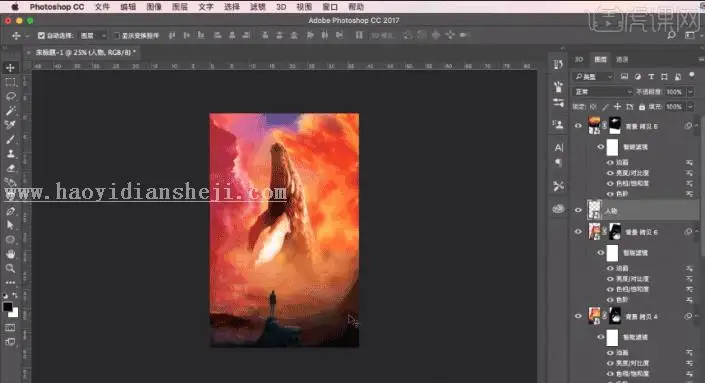Open the three-dots Edit Toolbar button

(10, 282)
